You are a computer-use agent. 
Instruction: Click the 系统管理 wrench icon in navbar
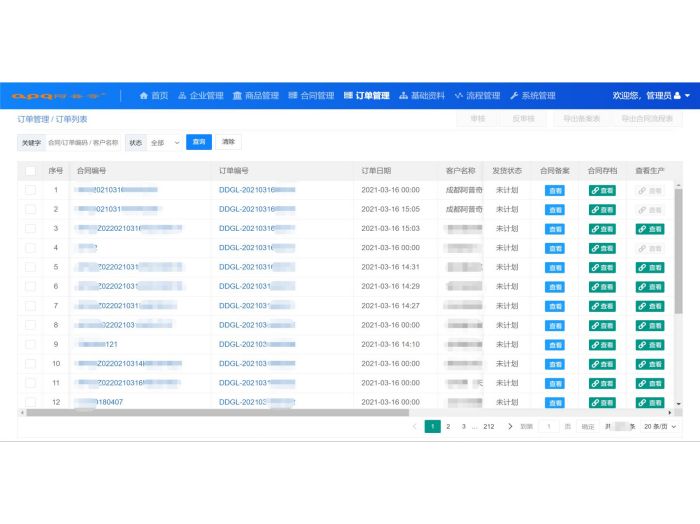click(x=514, y=96)
